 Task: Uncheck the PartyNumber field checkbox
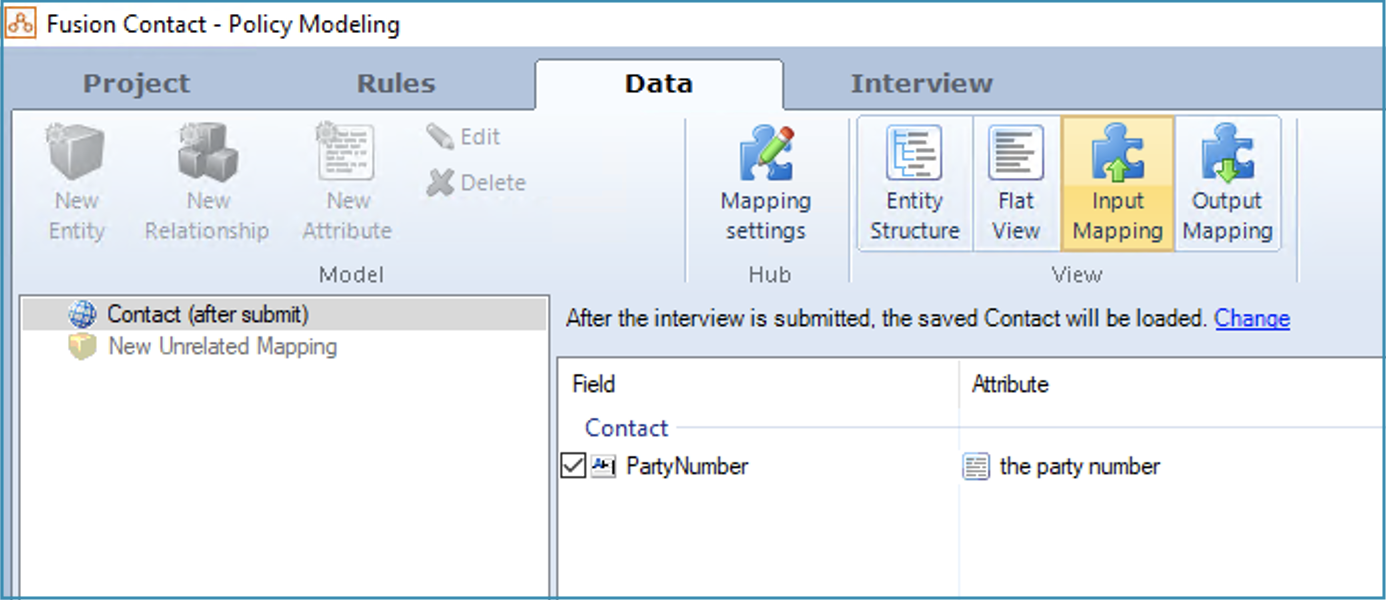pos(573,466)
